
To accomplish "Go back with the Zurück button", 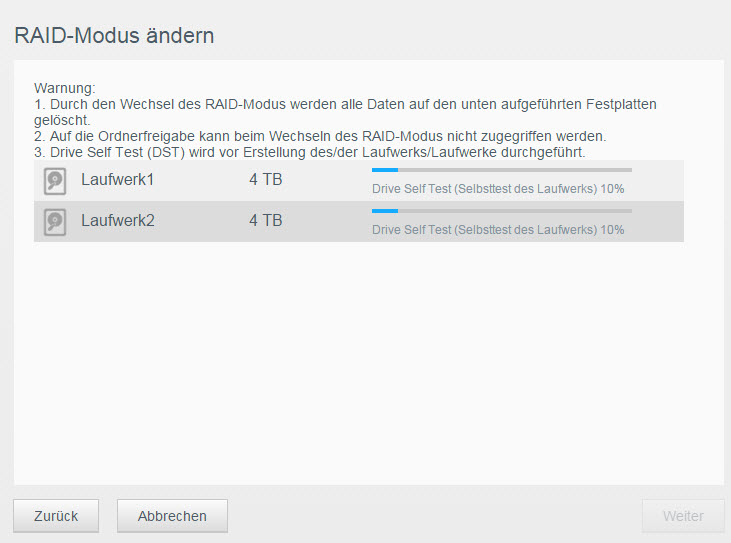I will coord(56,516).
